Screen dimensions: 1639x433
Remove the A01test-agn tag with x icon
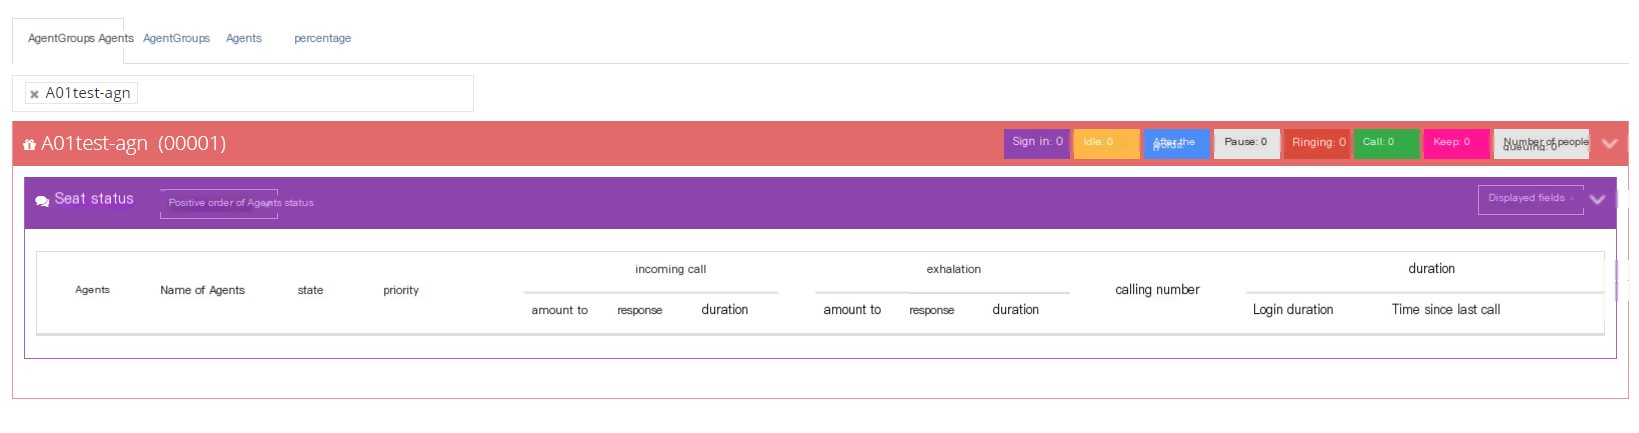34,94
